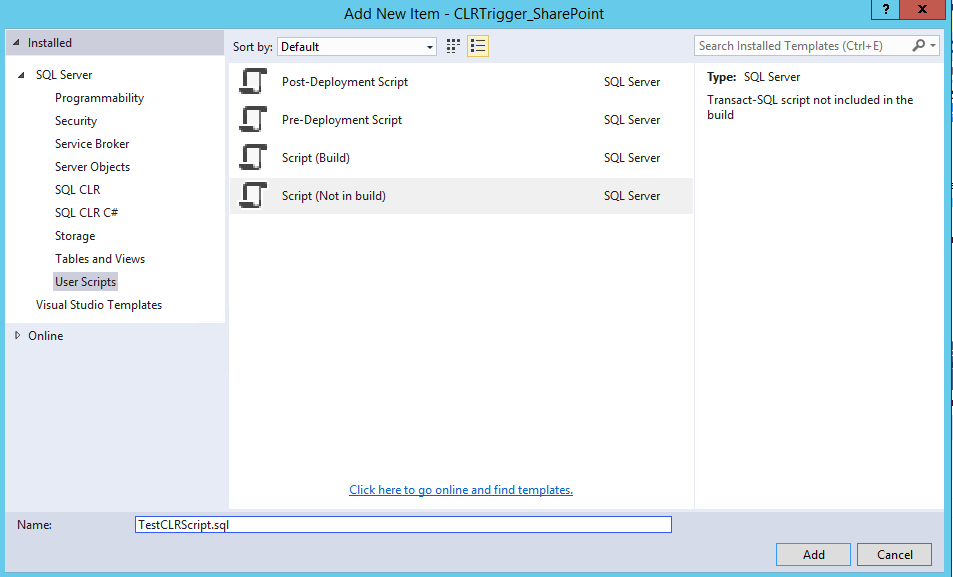Click the Script (Build) template icon
Screen dimensions: 953x577
point(253,157)
